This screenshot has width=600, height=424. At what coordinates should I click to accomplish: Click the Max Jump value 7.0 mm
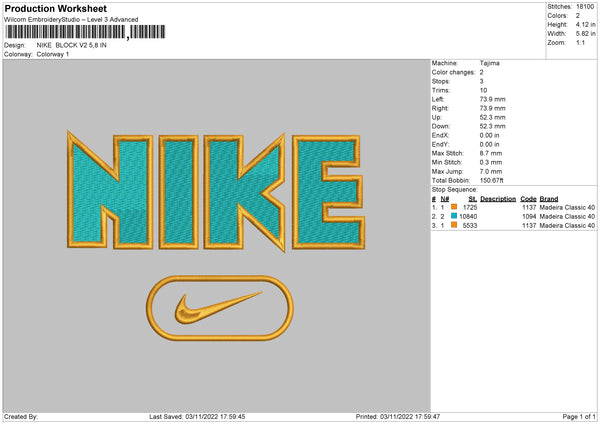coord(491,171)
